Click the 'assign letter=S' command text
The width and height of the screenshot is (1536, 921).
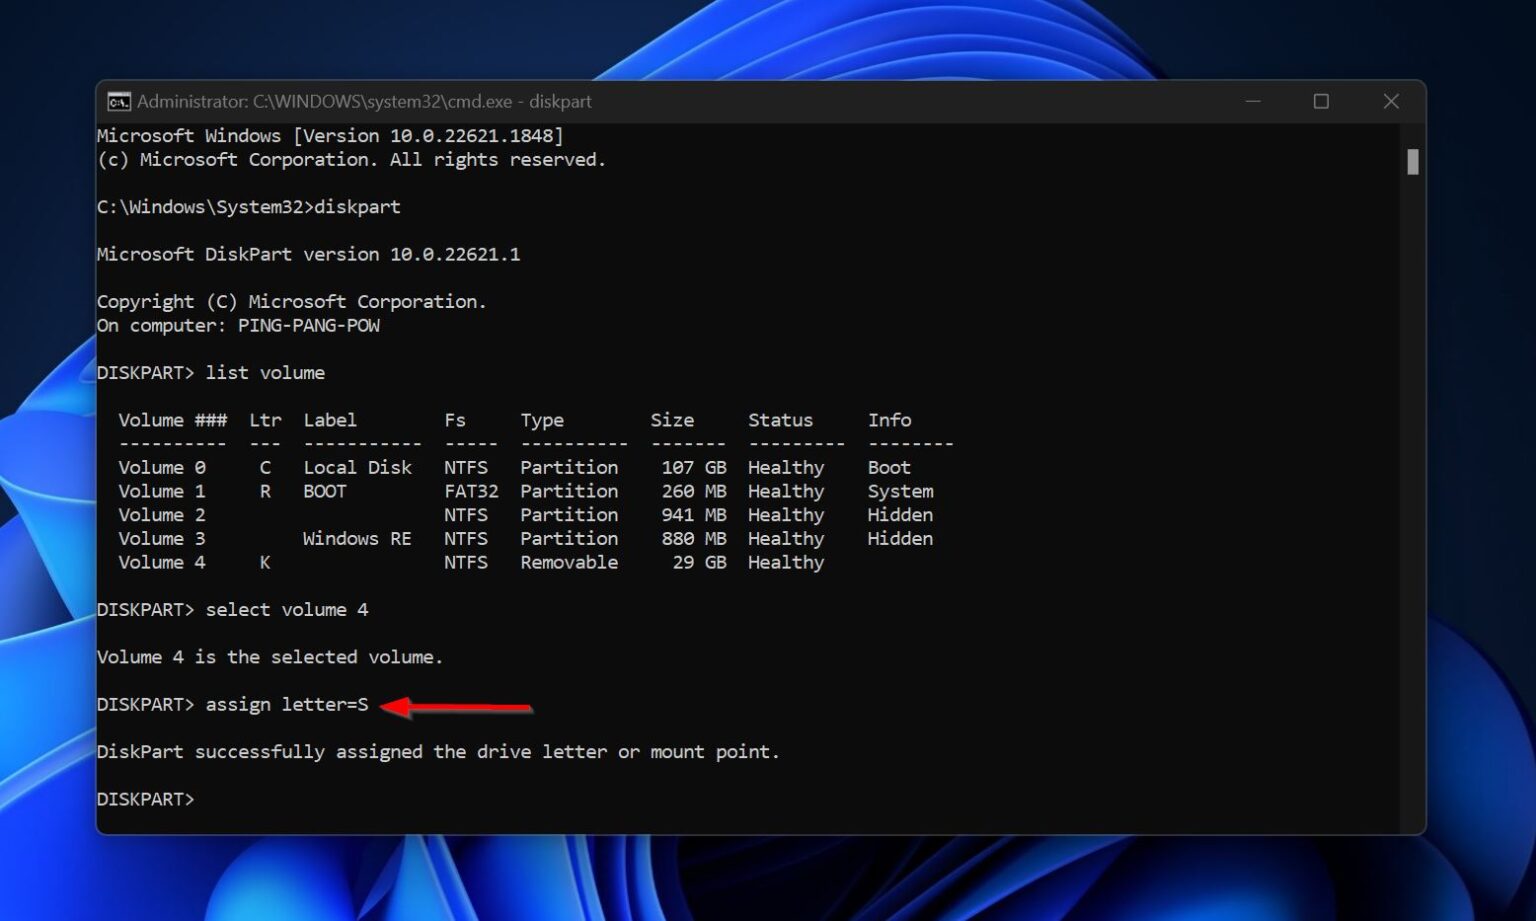(286, 705)
